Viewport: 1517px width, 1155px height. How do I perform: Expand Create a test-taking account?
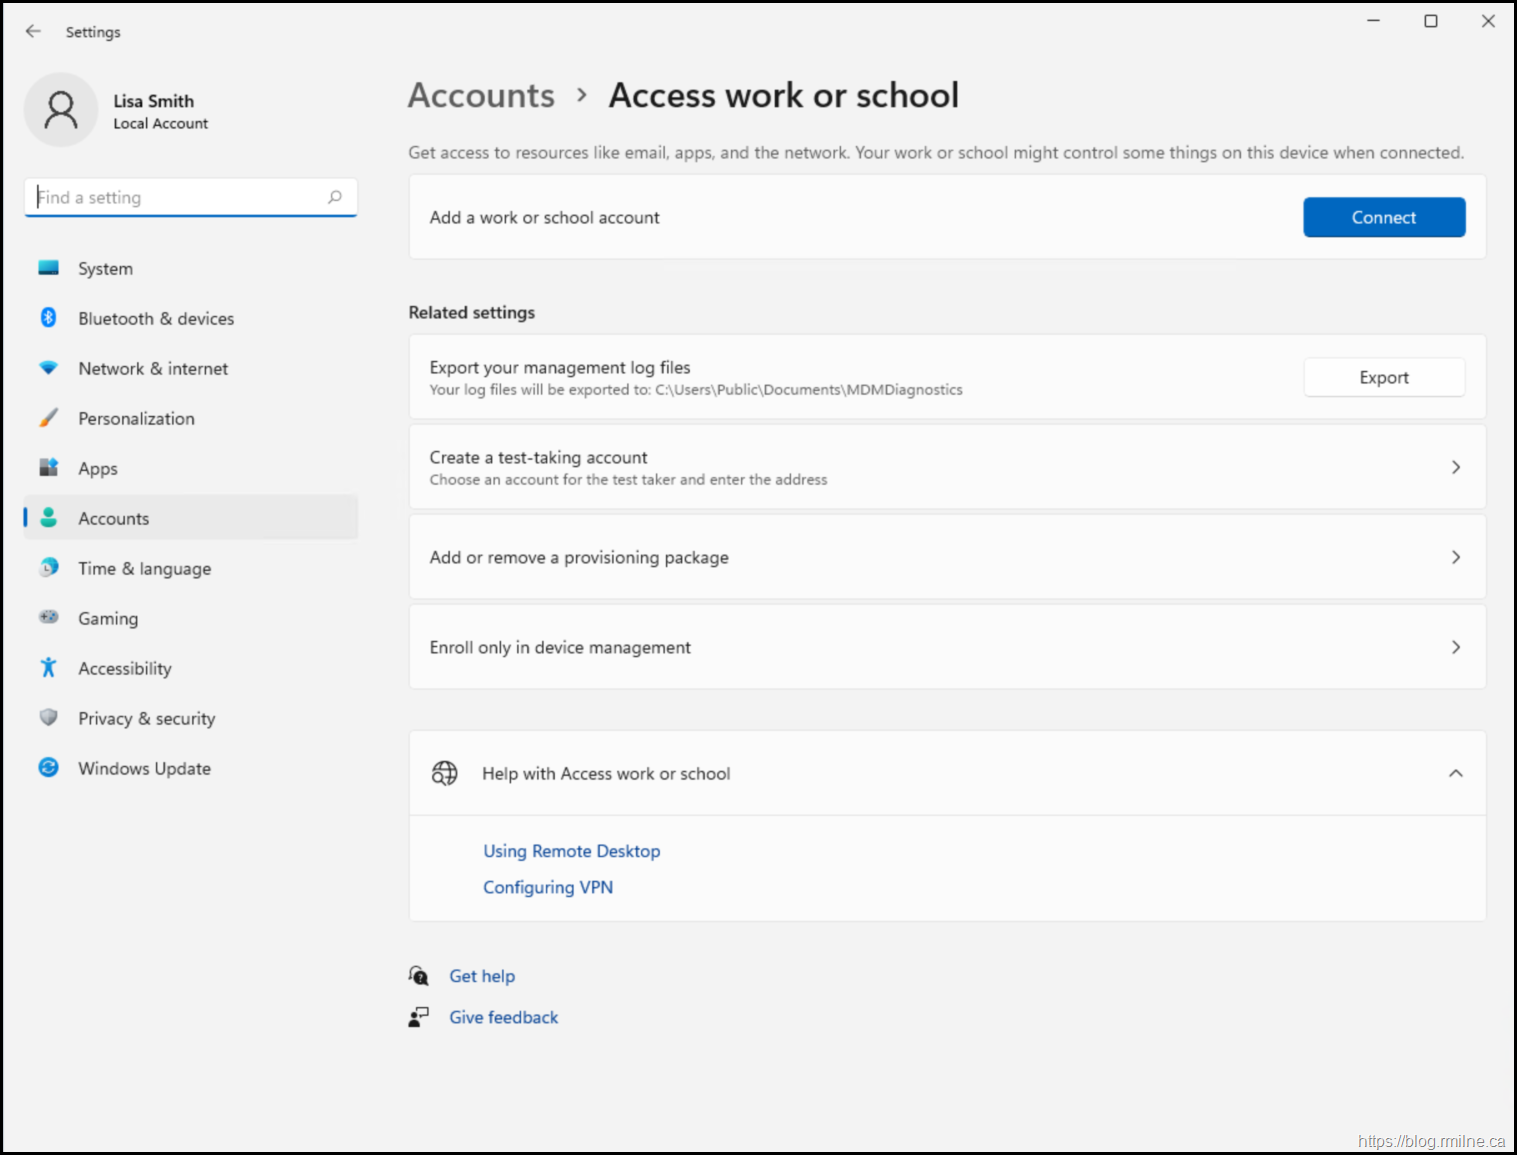(x=1455, y=467)
